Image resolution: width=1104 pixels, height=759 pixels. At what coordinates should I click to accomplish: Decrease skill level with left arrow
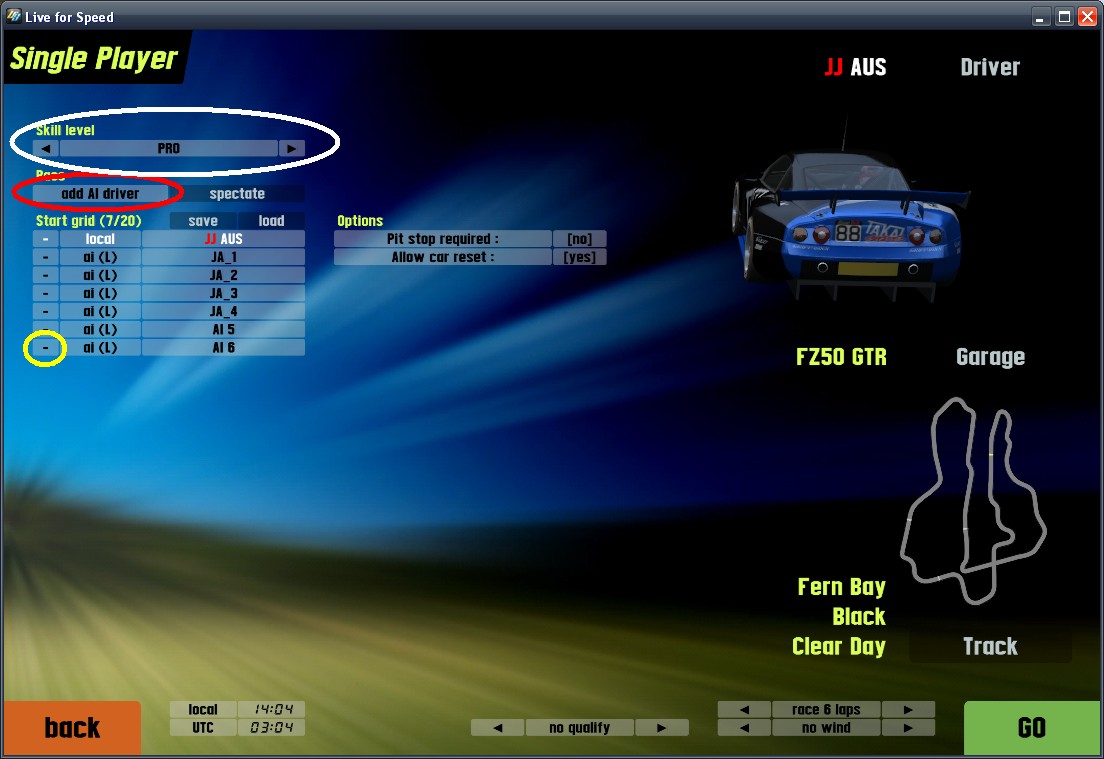46,149
